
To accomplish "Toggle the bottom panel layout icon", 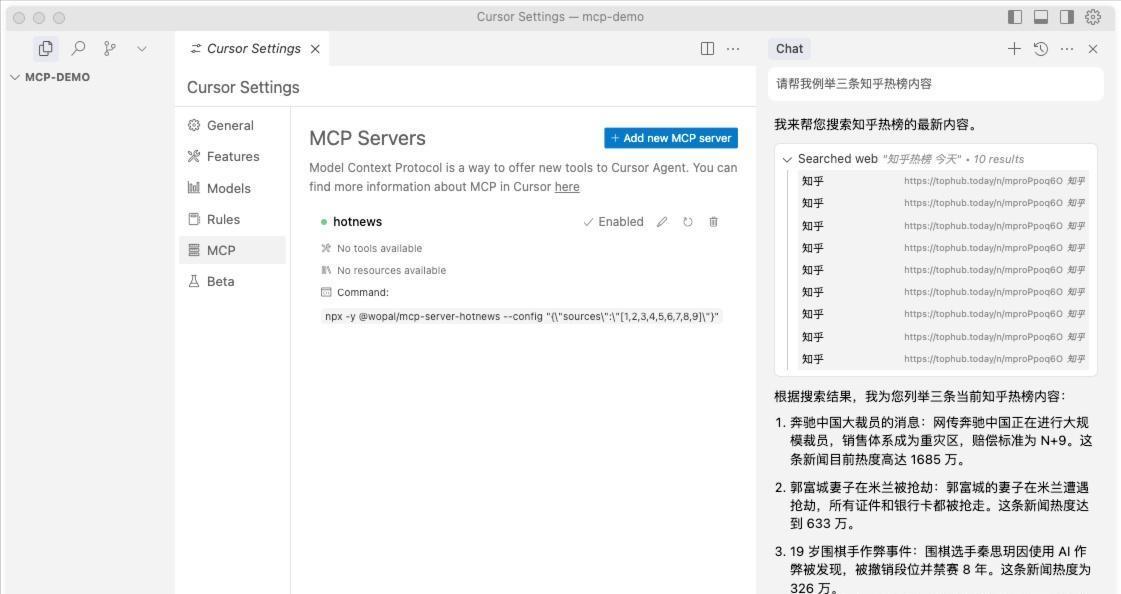I will [1041, 17].
